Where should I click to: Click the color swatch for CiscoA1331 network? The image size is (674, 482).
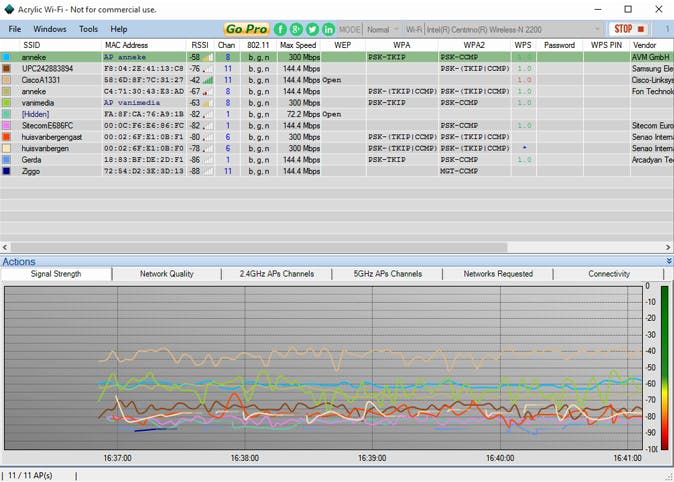point(7,80)
